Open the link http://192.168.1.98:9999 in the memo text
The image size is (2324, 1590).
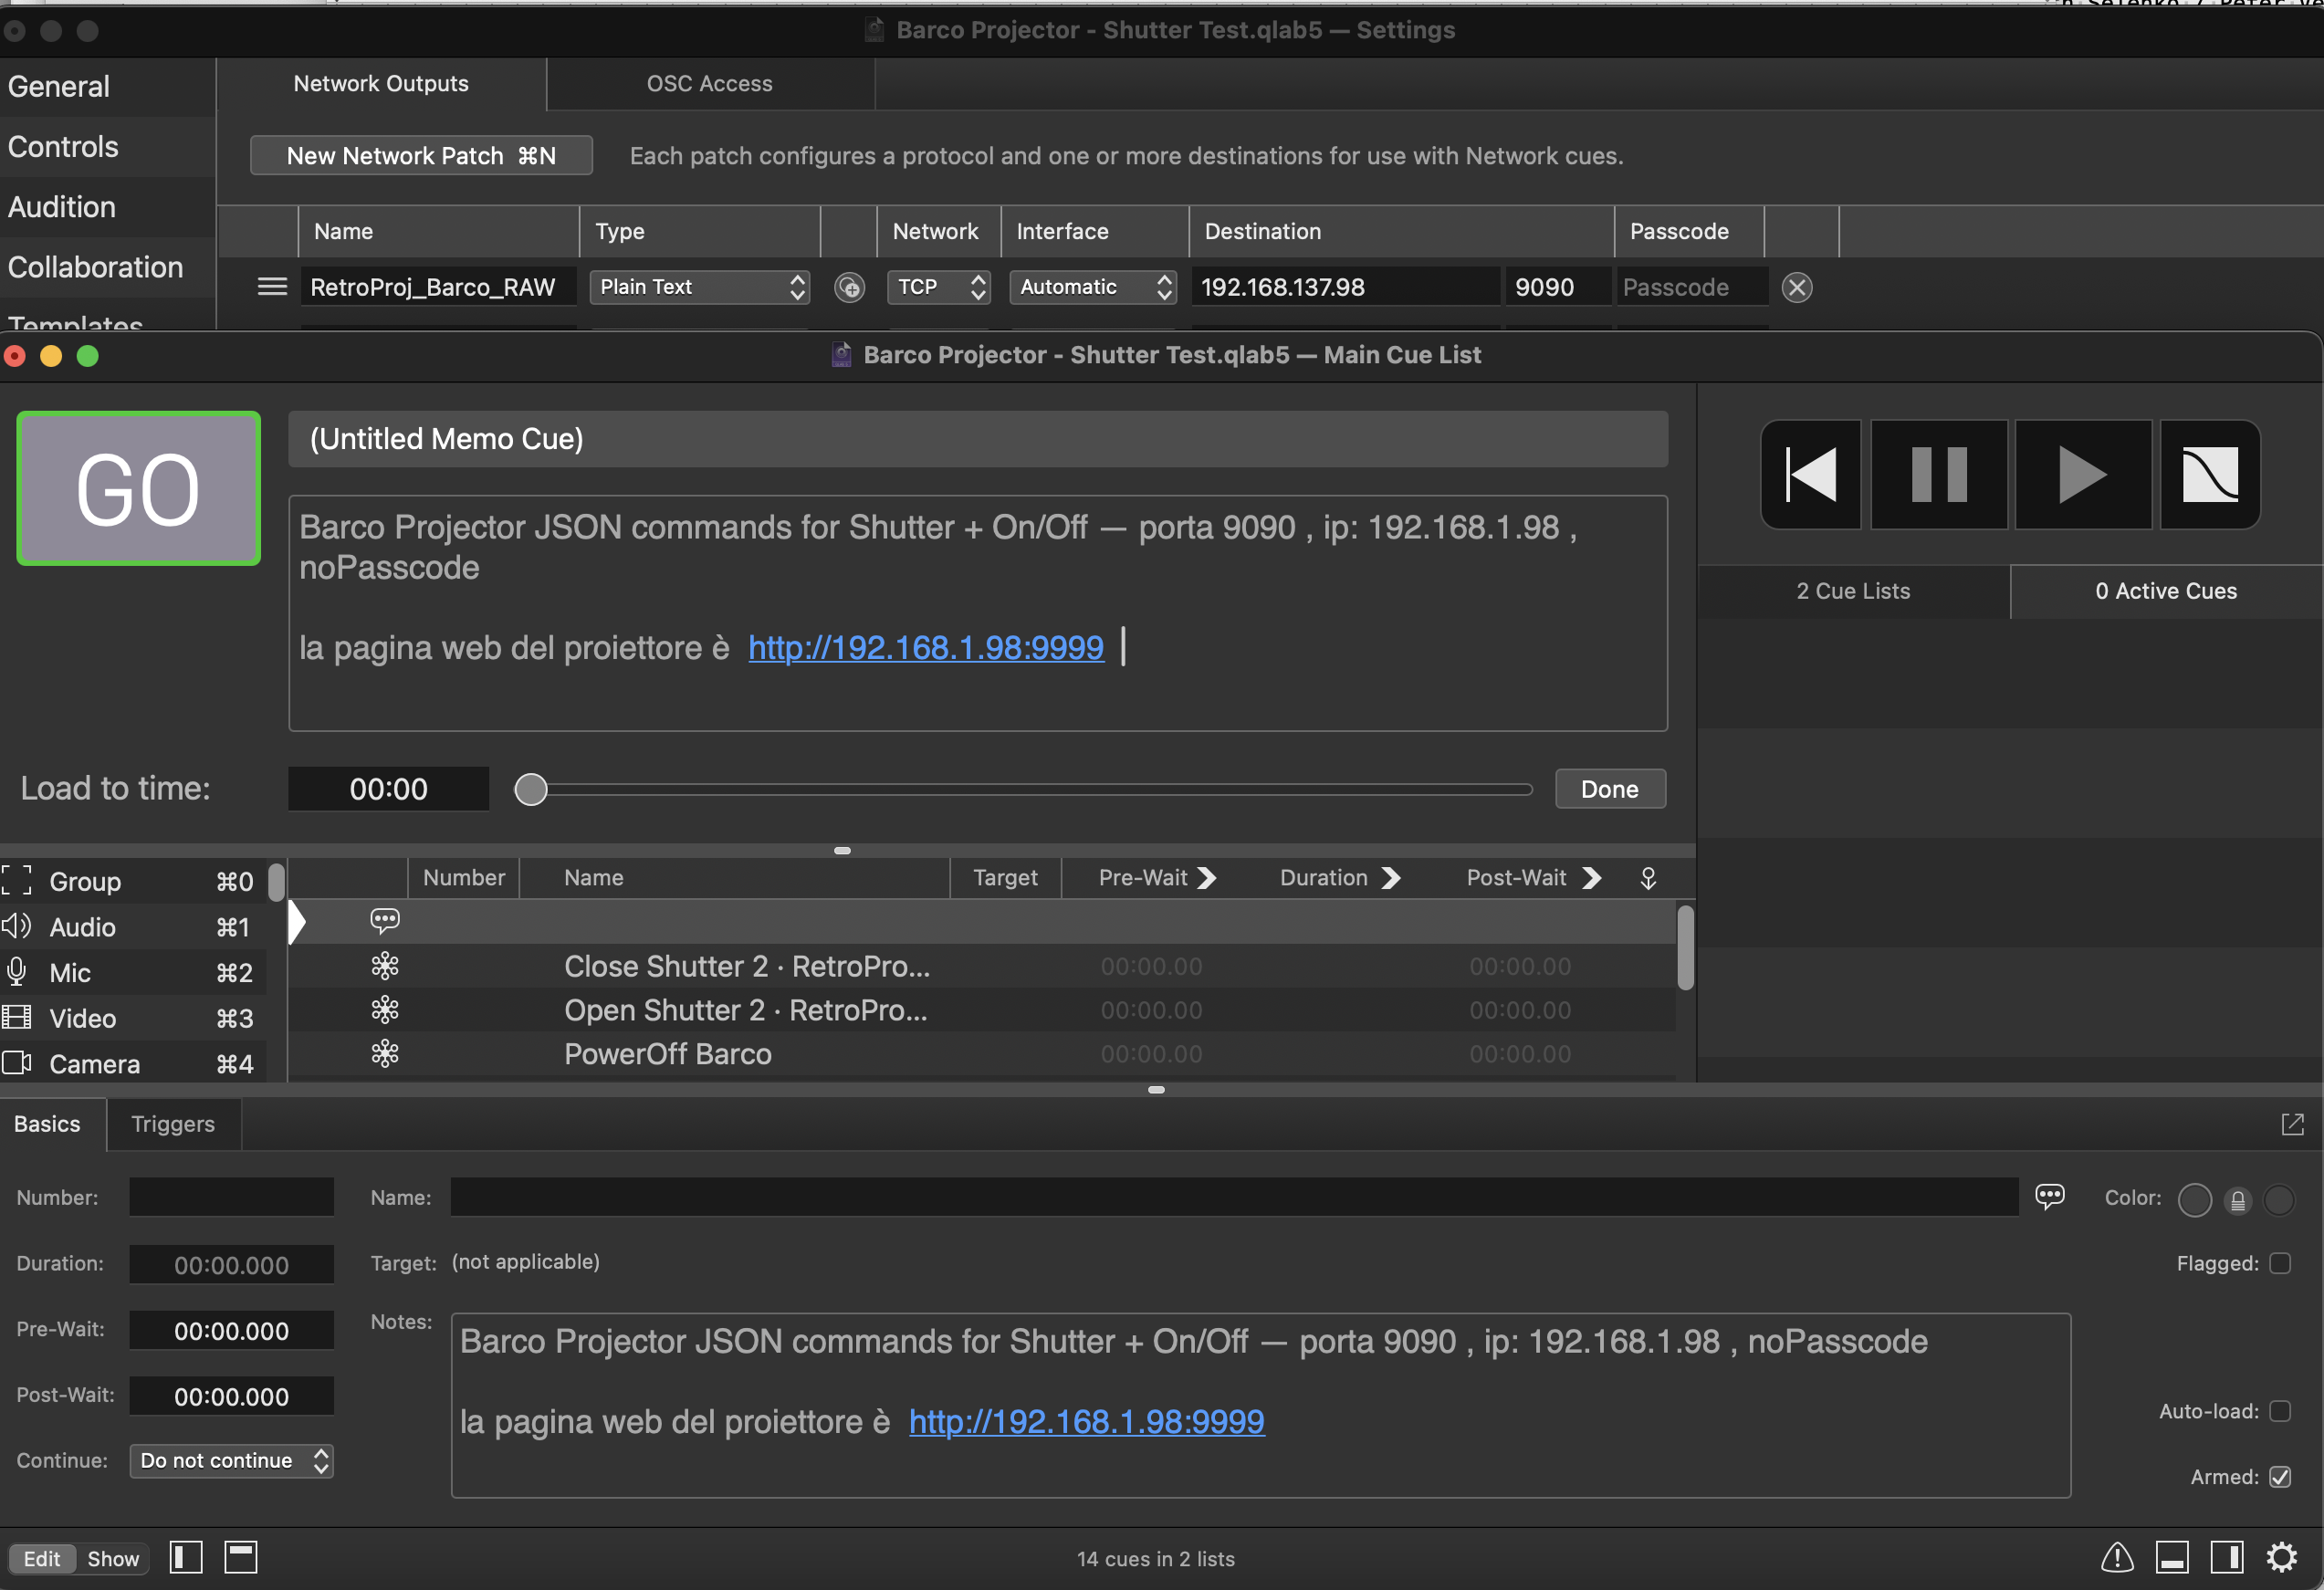coord(926,648)
